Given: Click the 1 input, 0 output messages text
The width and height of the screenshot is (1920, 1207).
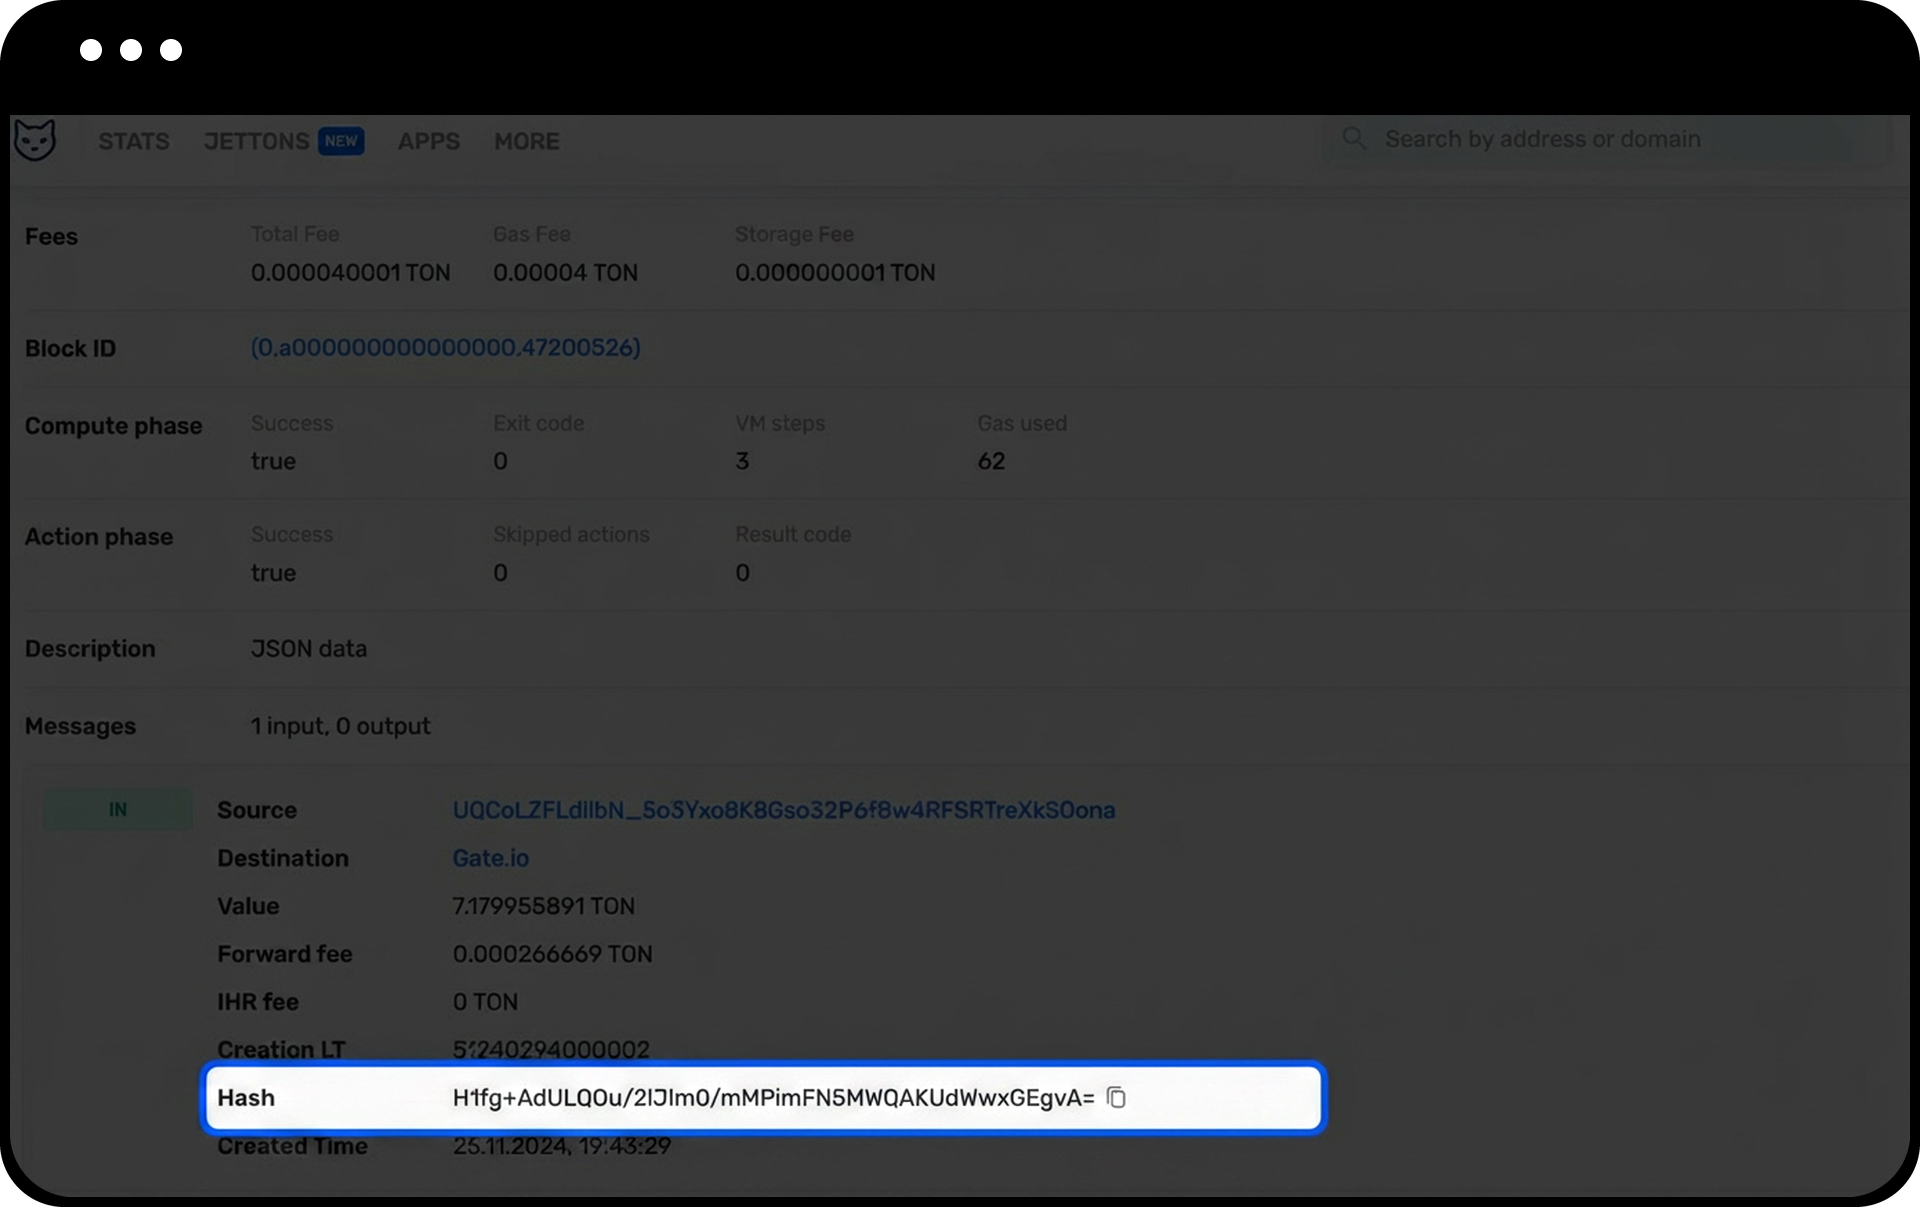Looking at the screenshot, I should click(x=340, y=726).
